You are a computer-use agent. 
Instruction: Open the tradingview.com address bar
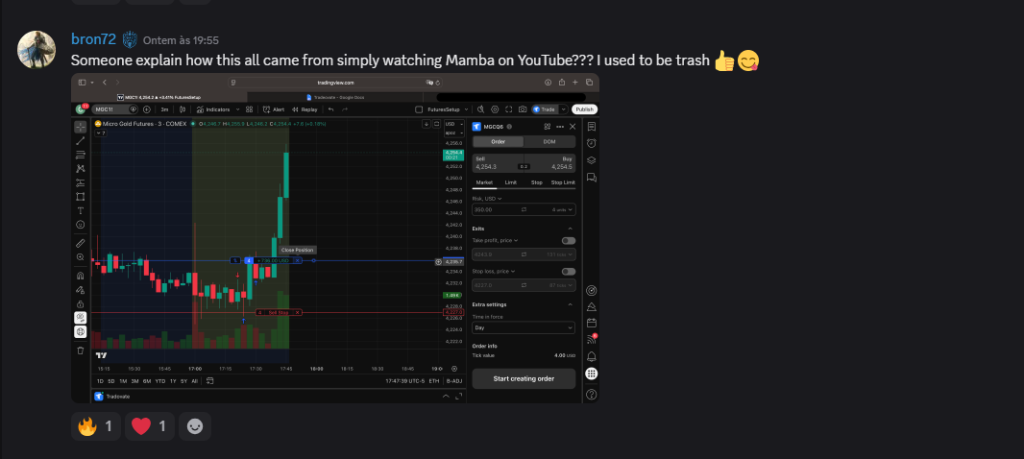click(335, 82)
